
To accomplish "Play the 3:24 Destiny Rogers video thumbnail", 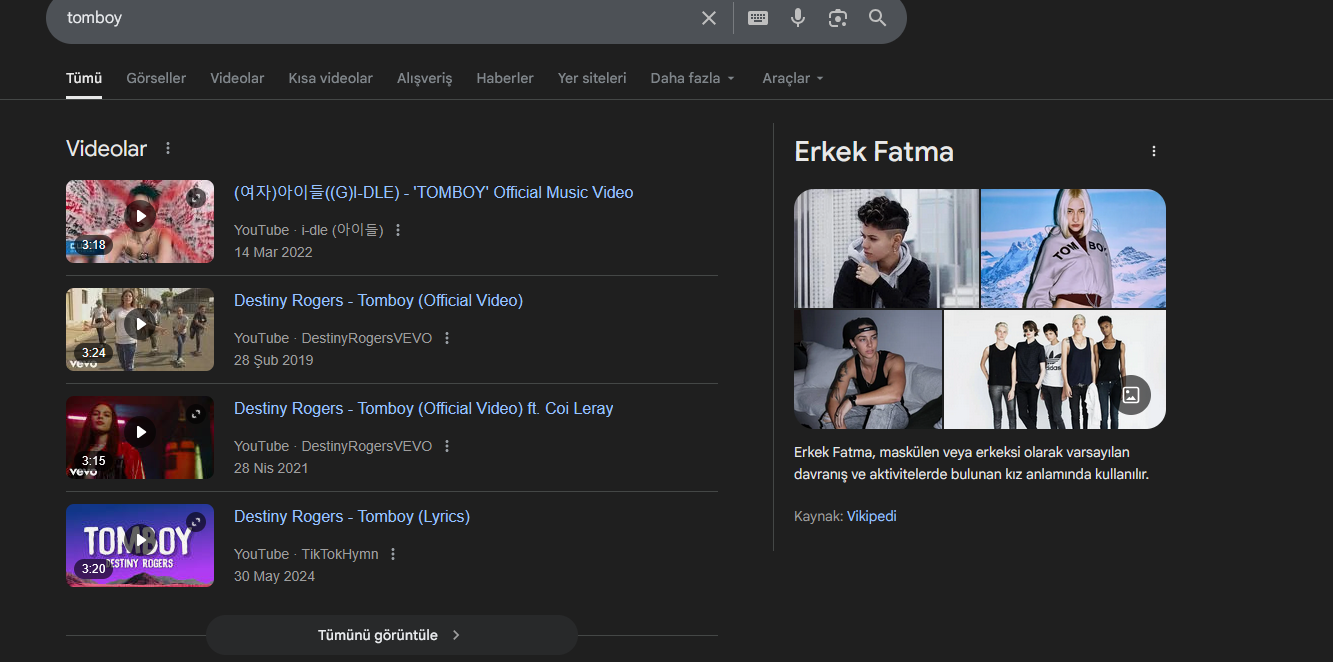I will (140, 329).
